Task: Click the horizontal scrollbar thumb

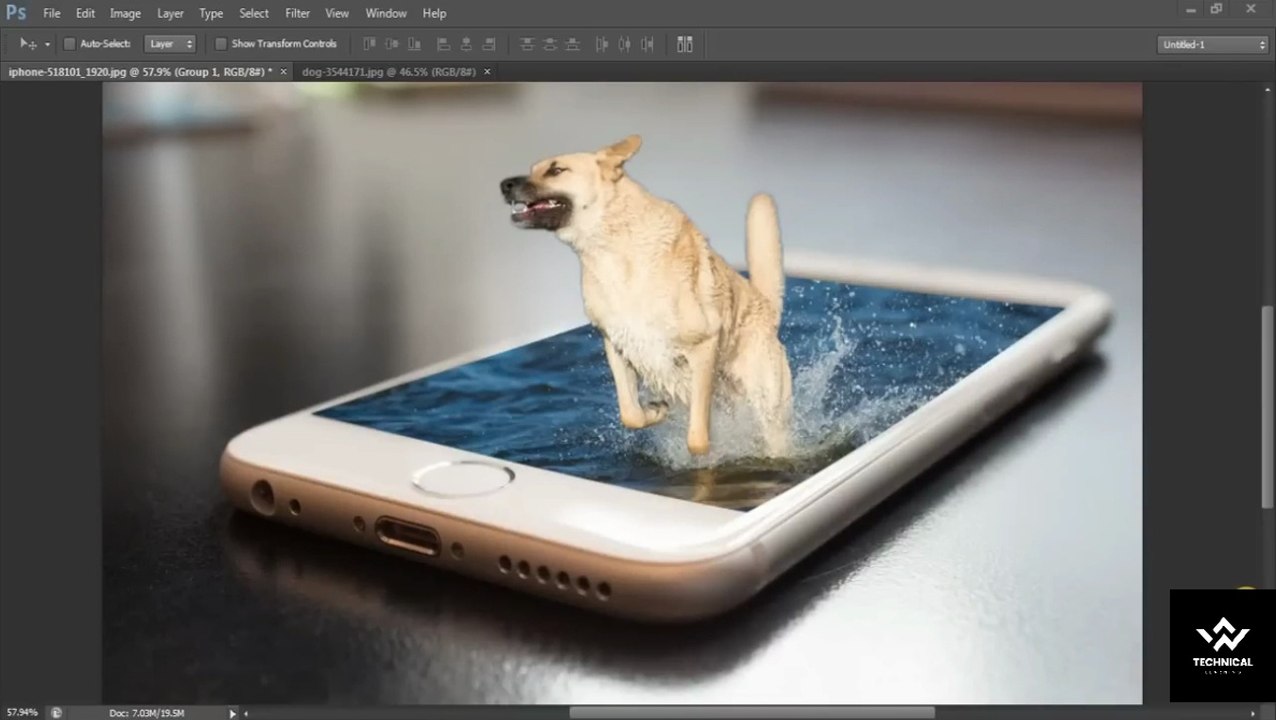Action: coord(752,713)
